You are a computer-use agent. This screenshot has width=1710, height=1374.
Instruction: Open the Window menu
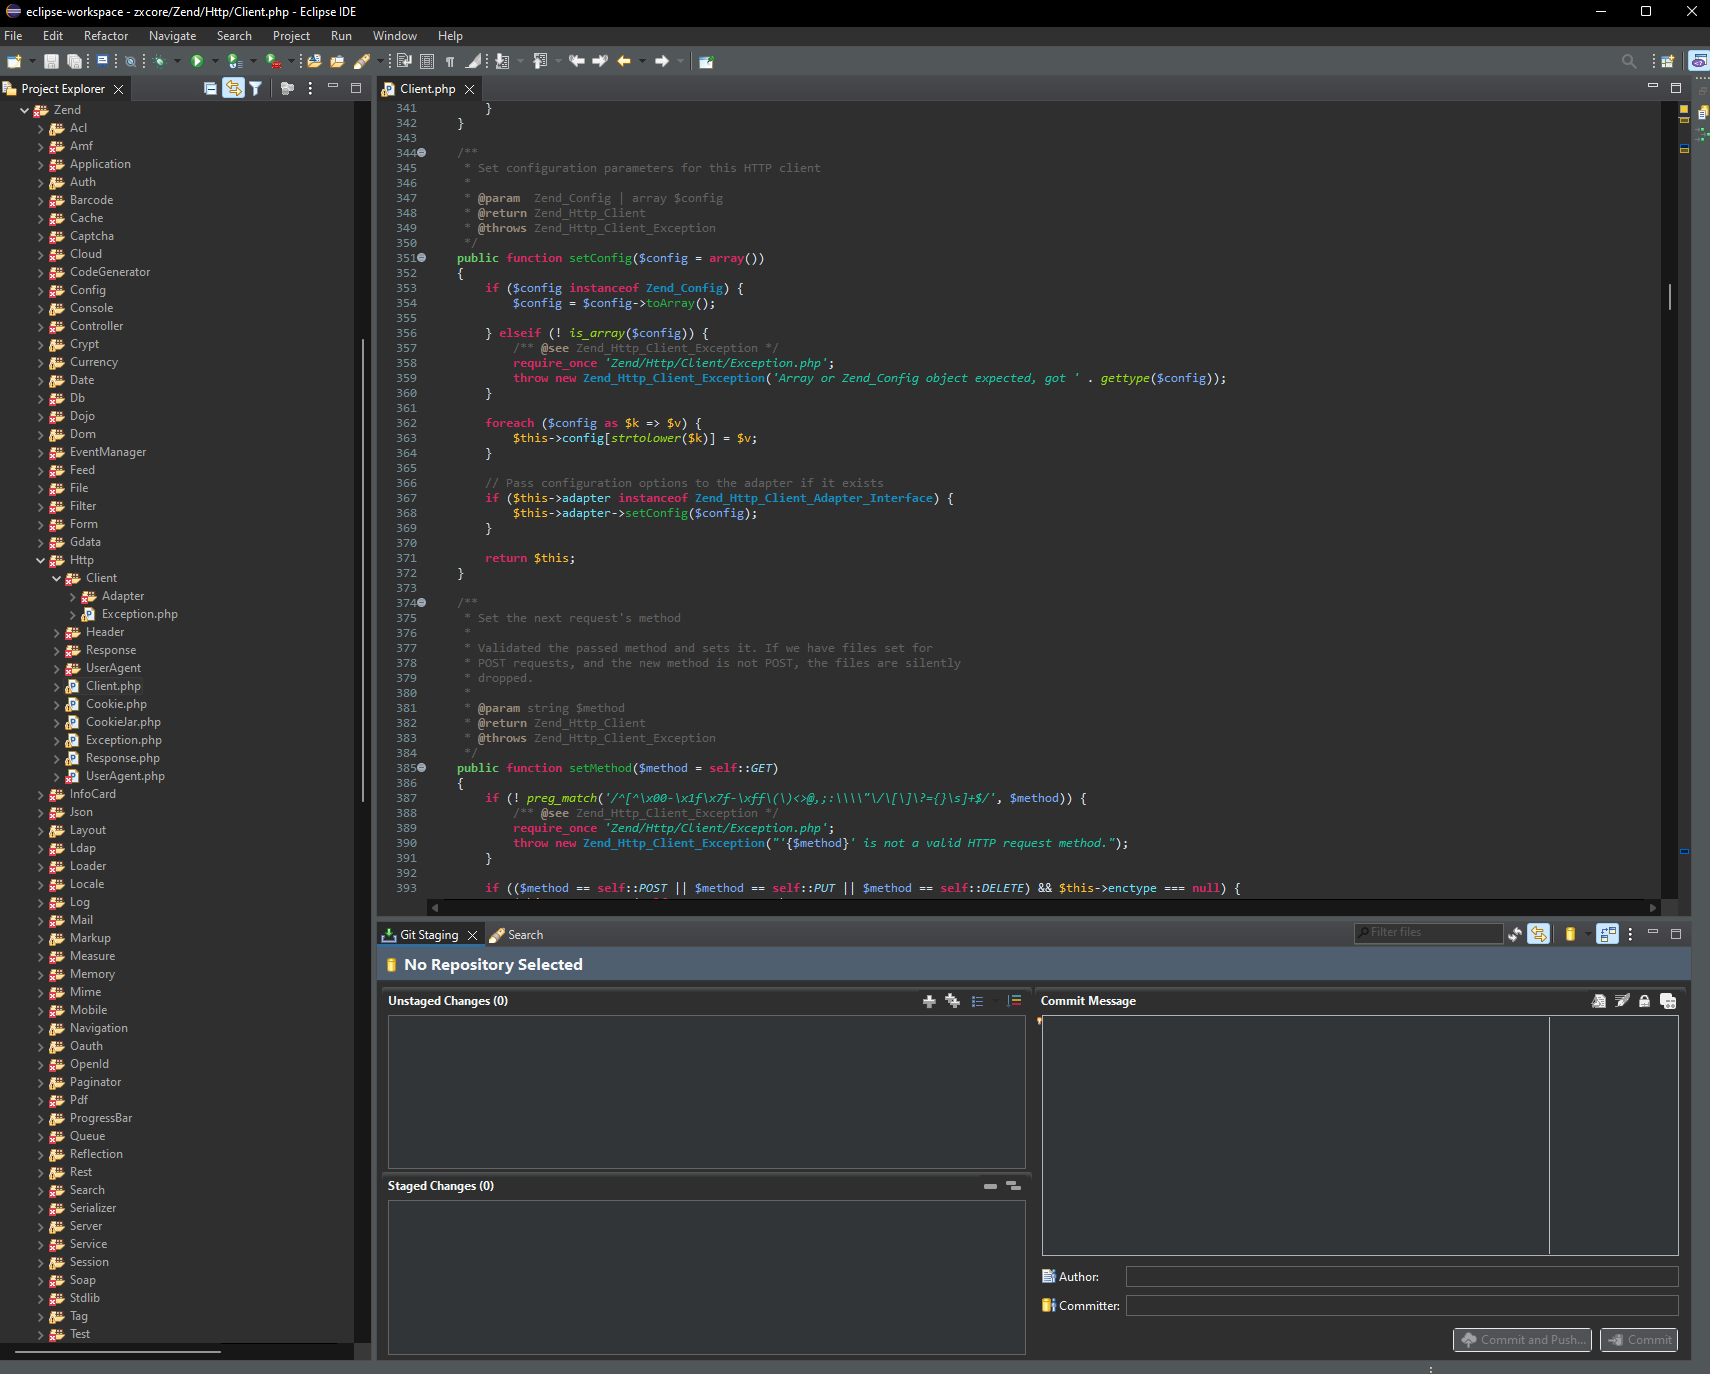(395, 36)
